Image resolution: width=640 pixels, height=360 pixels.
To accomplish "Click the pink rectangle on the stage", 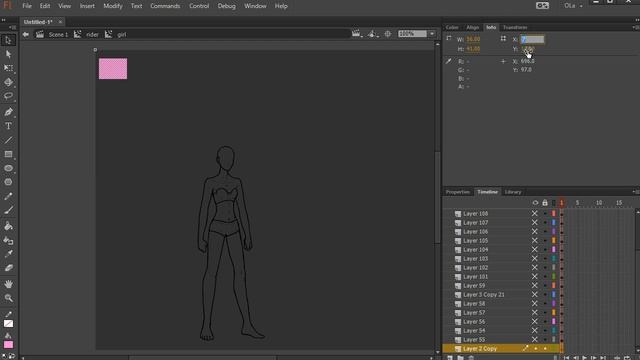I will pyautogui.click(x=113, y=69).
